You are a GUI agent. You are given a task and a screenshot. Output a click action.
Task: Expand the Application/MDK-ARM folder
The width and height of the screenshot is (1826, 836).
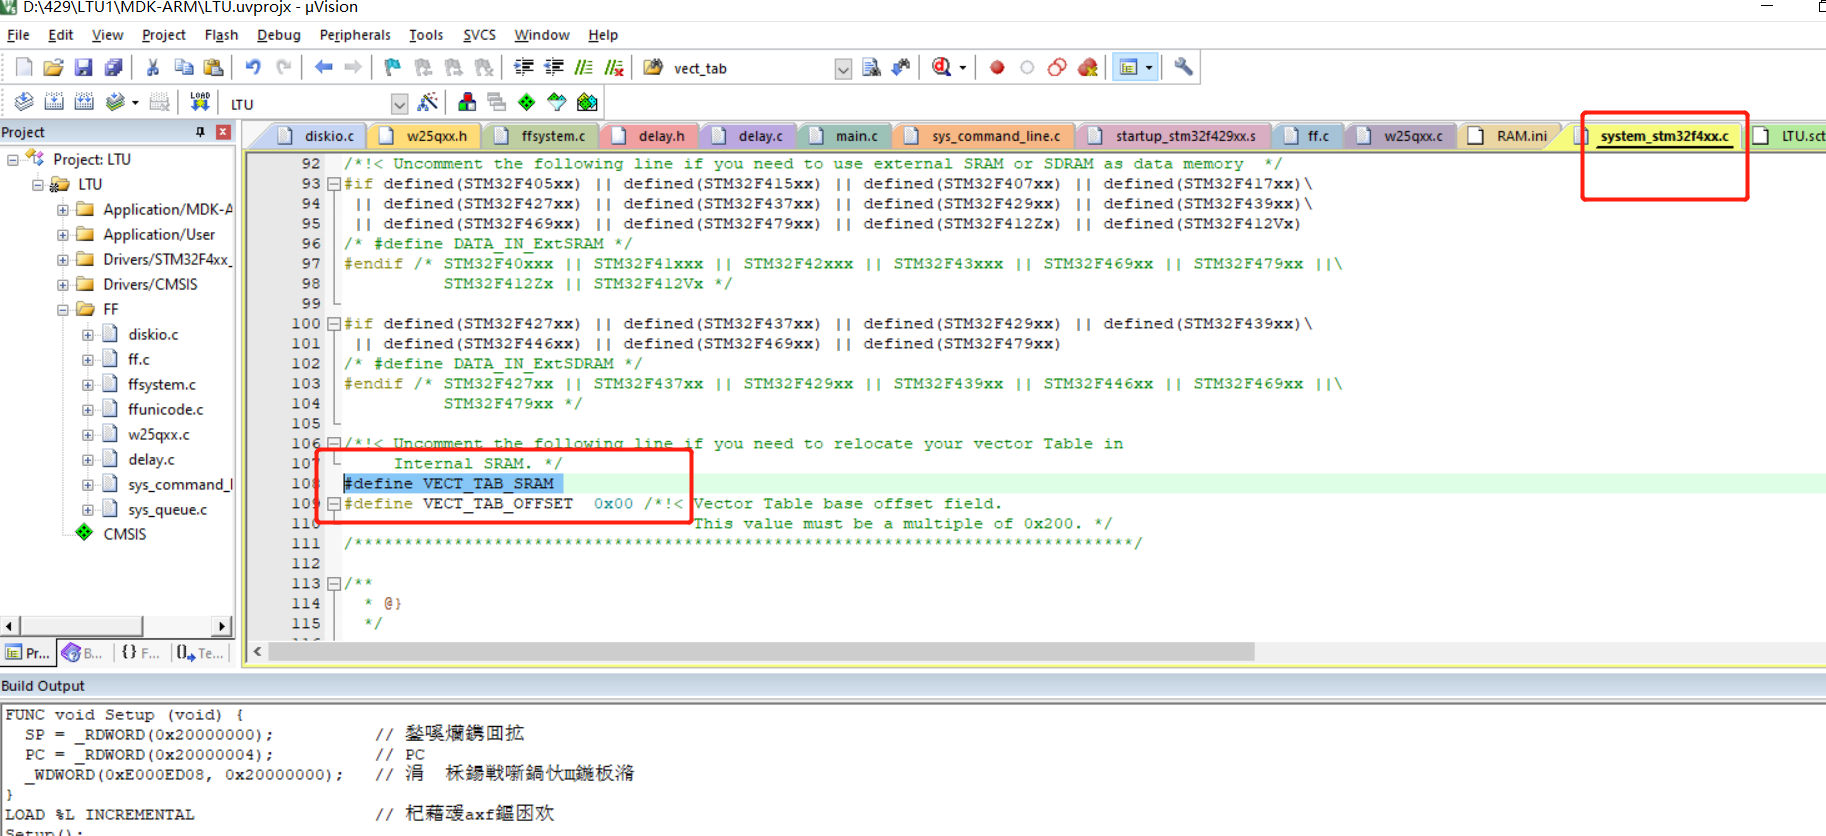coord(62,209)
